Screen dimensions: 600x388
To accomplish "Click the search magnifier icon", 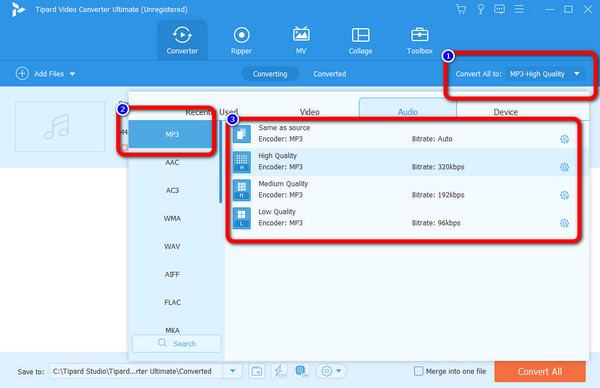I will point(162,343).
